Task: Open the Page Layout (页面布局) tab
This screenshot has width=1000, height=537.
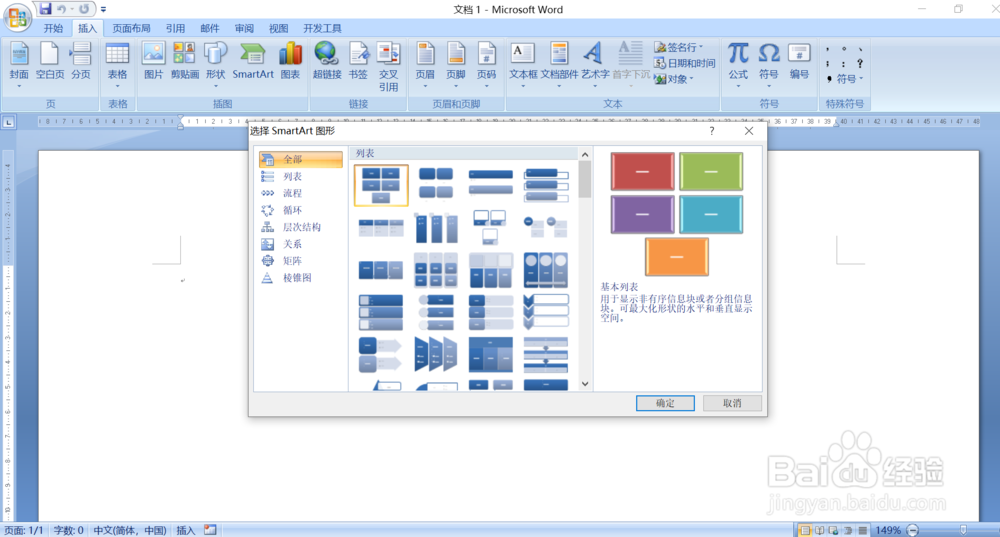Action: tap(131, 28)
